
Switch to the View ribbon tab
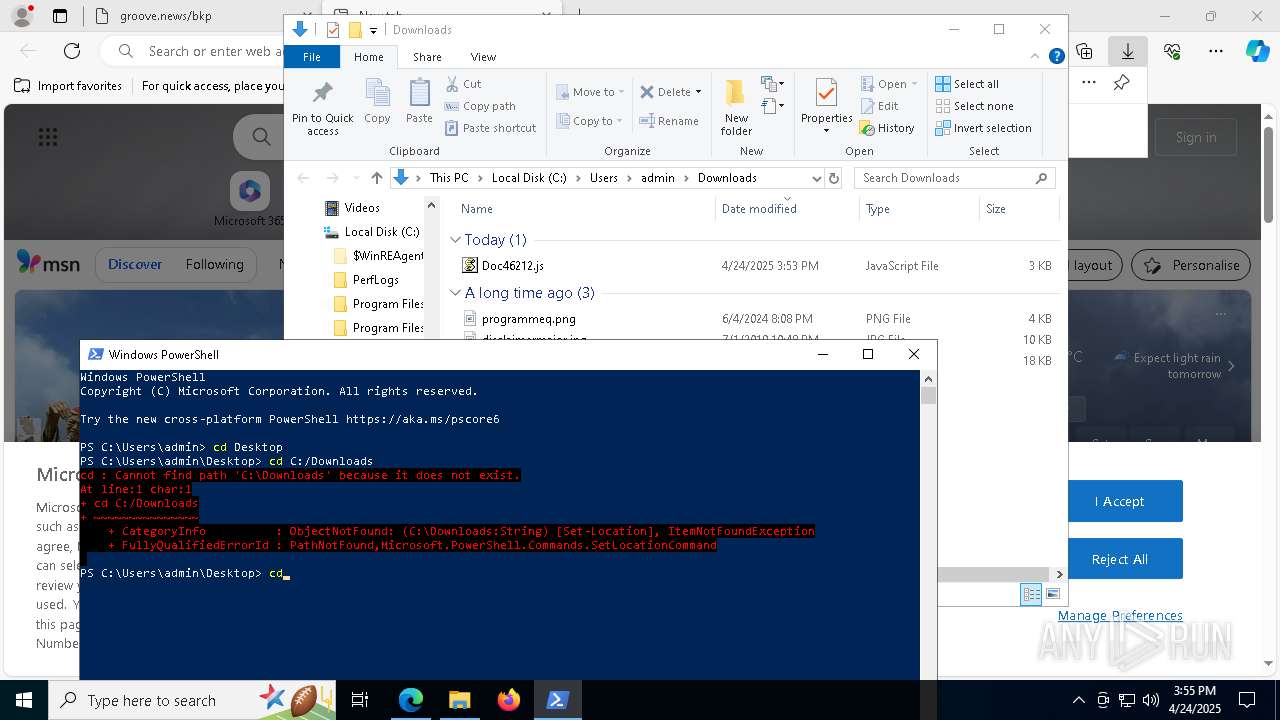click(x=483, y=57)
